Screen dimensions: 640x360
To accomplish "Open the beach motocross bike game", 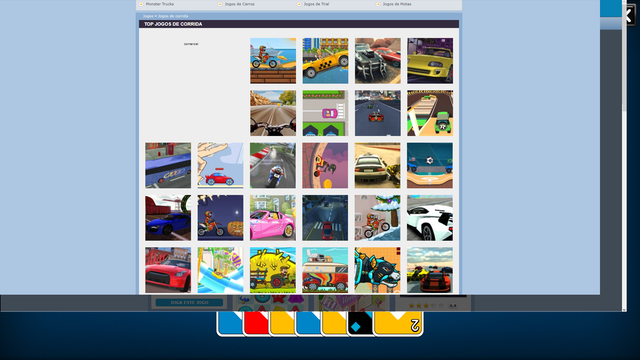I will 273,61.
